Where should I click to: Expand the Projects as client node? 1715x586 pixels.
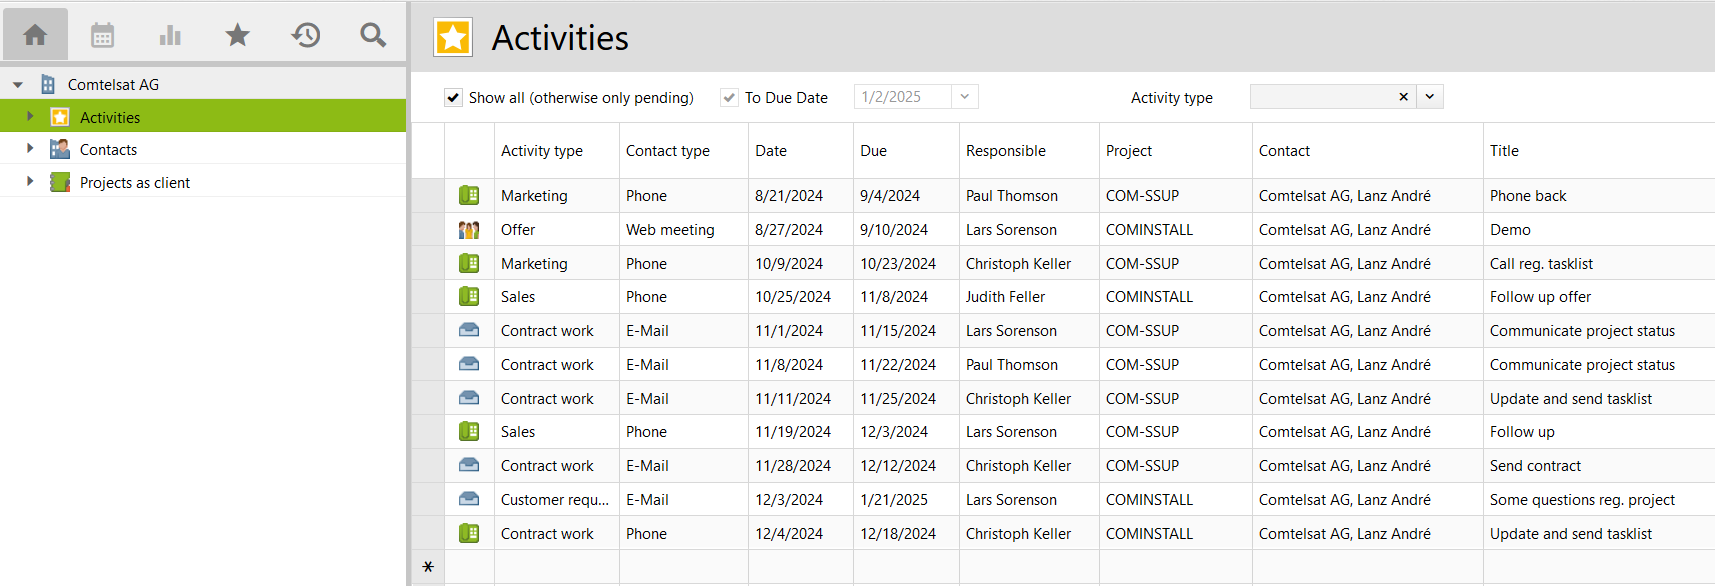tap(30, 182)
